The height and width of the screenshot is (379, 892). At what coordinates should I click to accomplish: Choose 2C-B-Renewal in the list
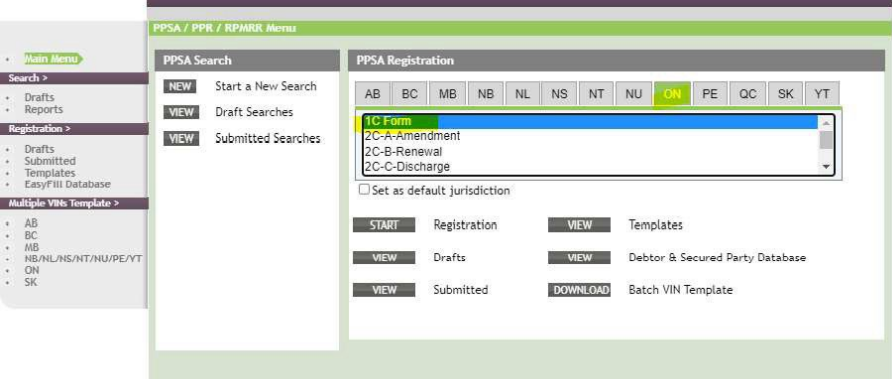[x=591, y=152]
